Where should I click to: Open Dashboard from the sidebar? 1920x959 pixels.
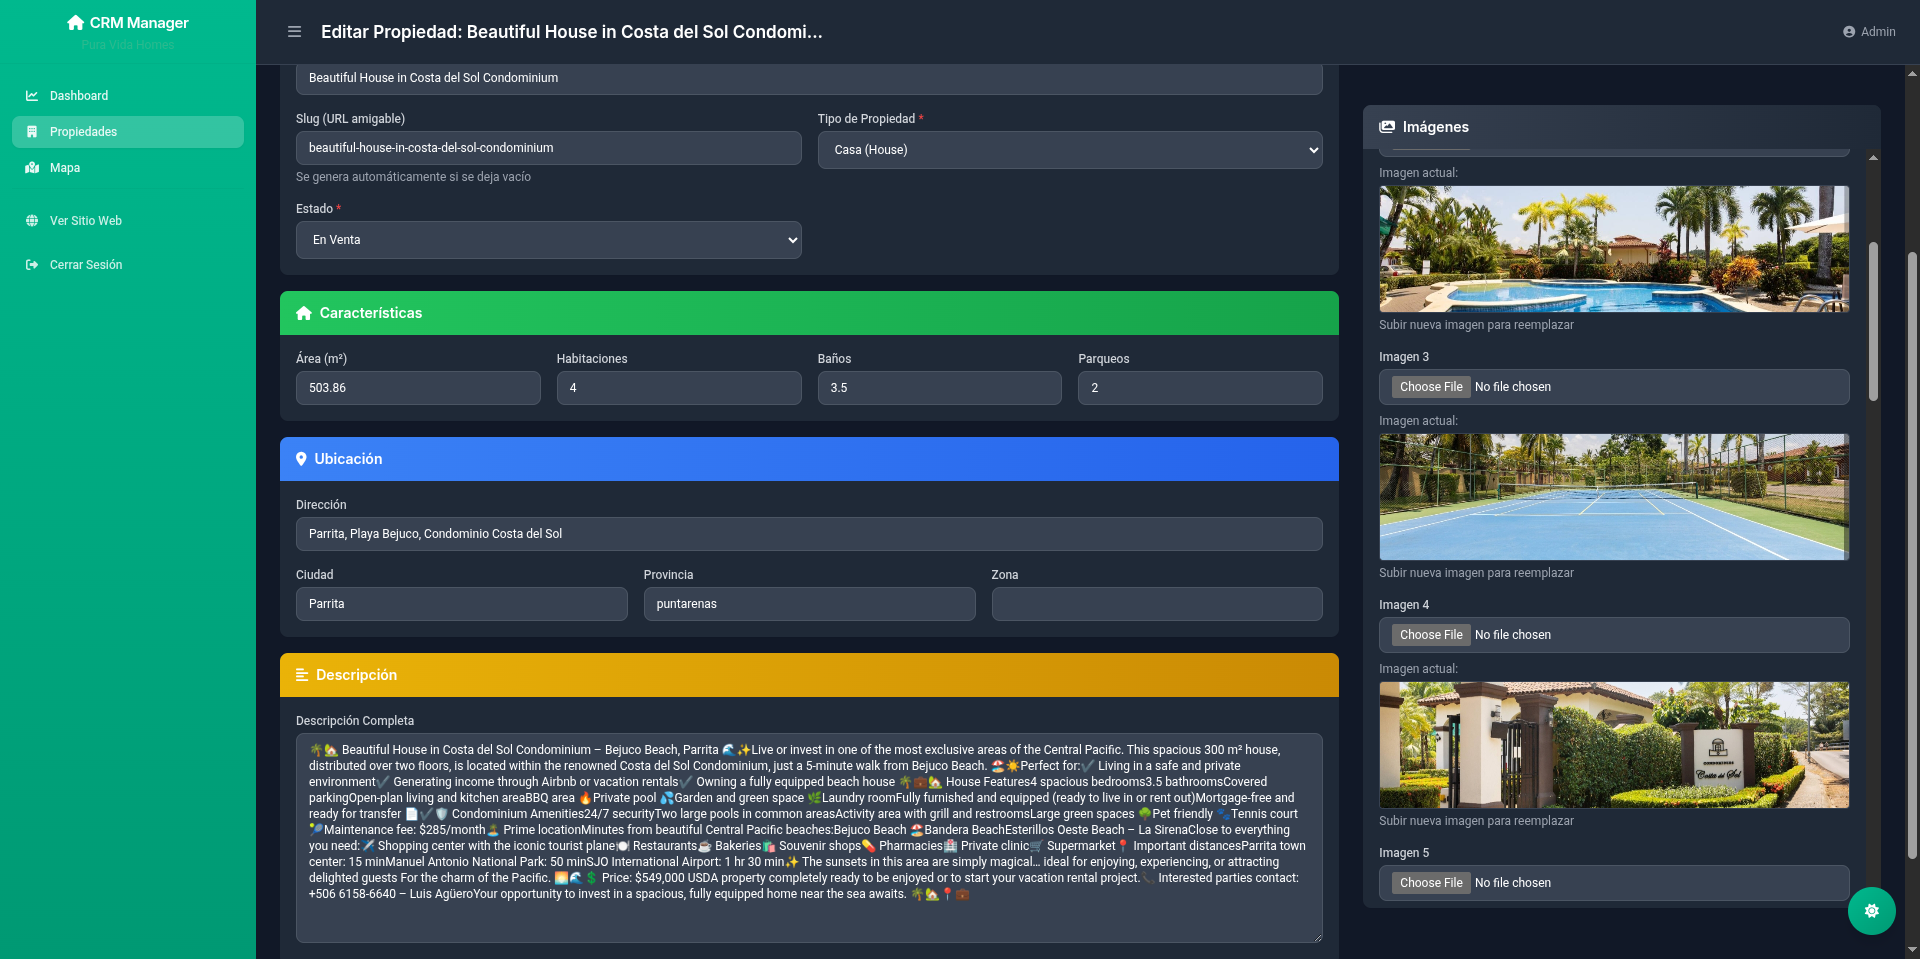79,96
